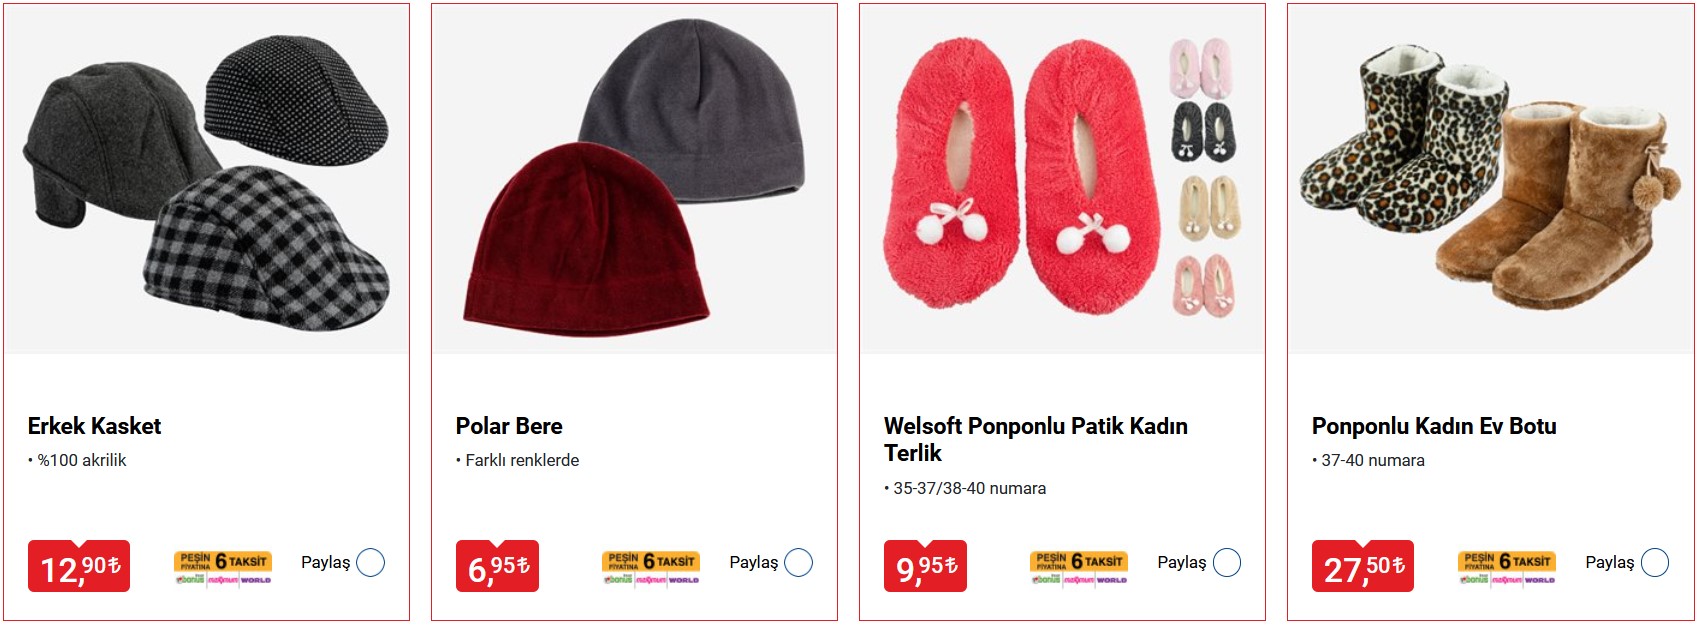Select the Paylaş circle for Erkek Kasket

pos(370,563)
